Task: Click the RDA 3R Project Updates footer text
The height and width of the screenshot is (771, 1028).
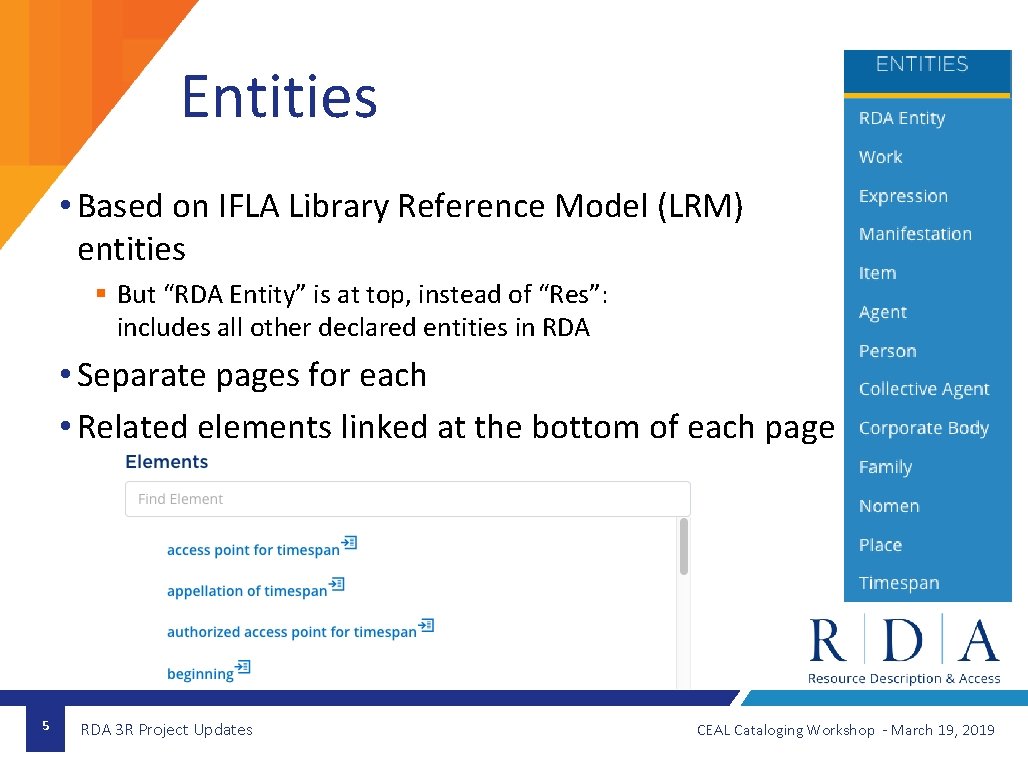Action: click(x=167, y=730)
